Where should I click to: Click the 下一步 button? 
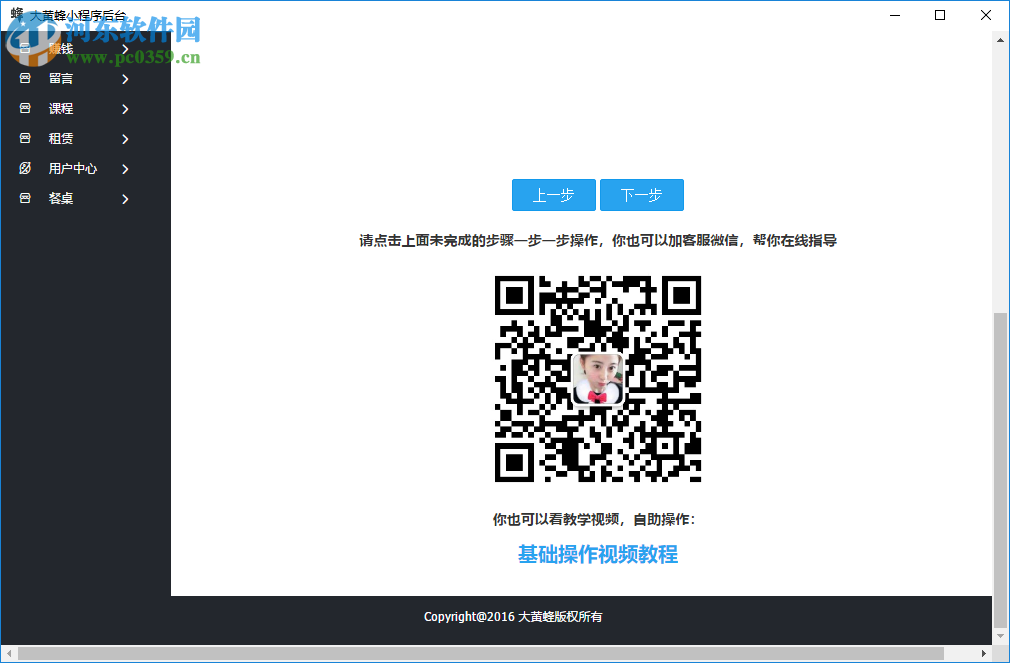(641, 195)
